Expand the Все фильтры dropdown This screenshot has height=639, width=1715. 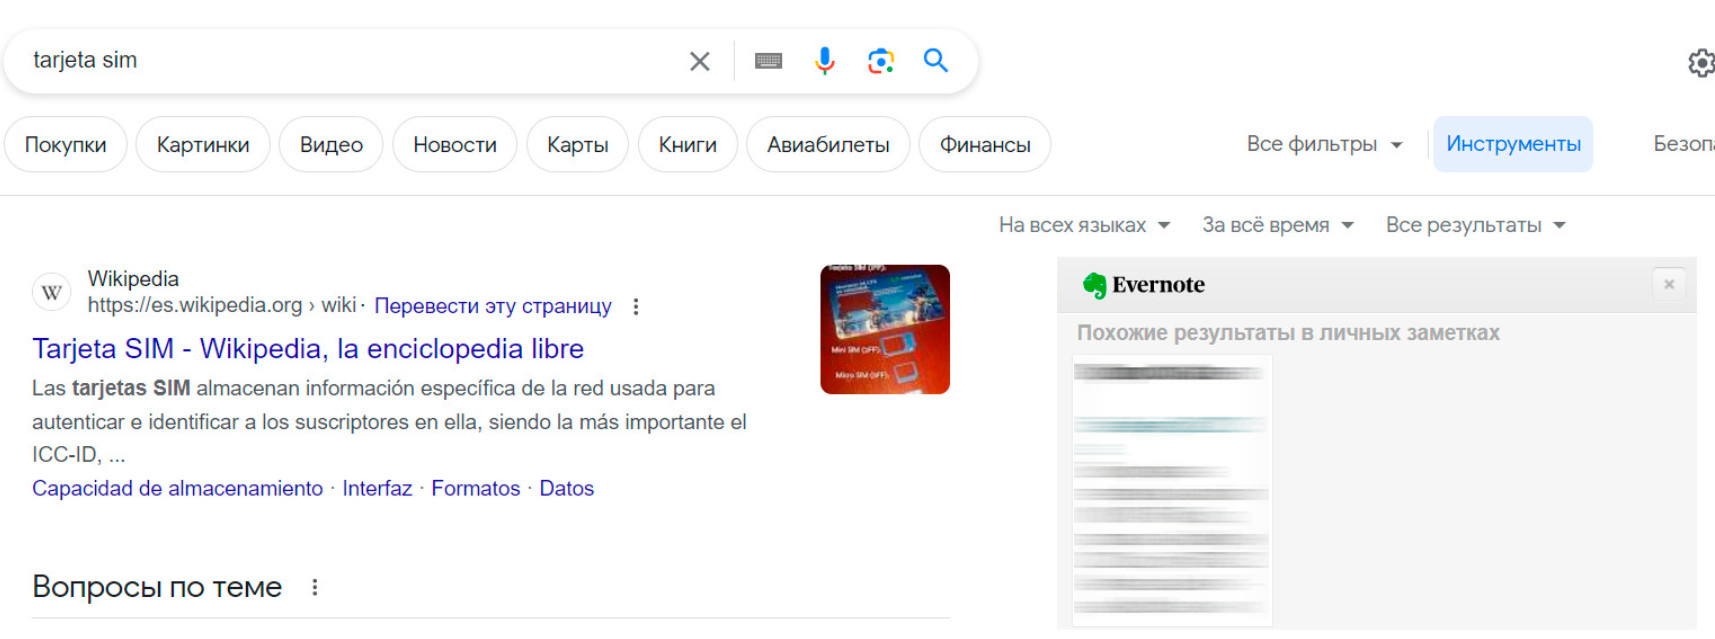pos(1323,144)
